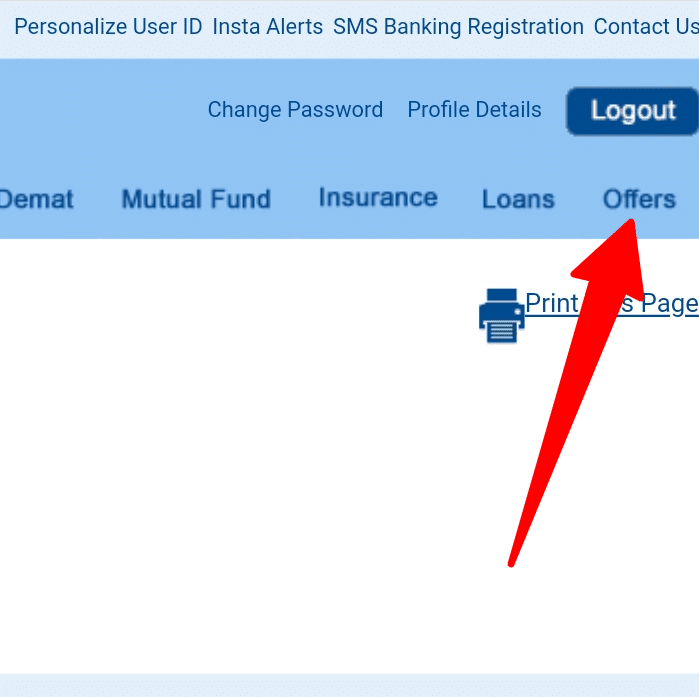Open Personalize User ID
The width and height of the screenshot is (699, 697).
pos(108,27)
